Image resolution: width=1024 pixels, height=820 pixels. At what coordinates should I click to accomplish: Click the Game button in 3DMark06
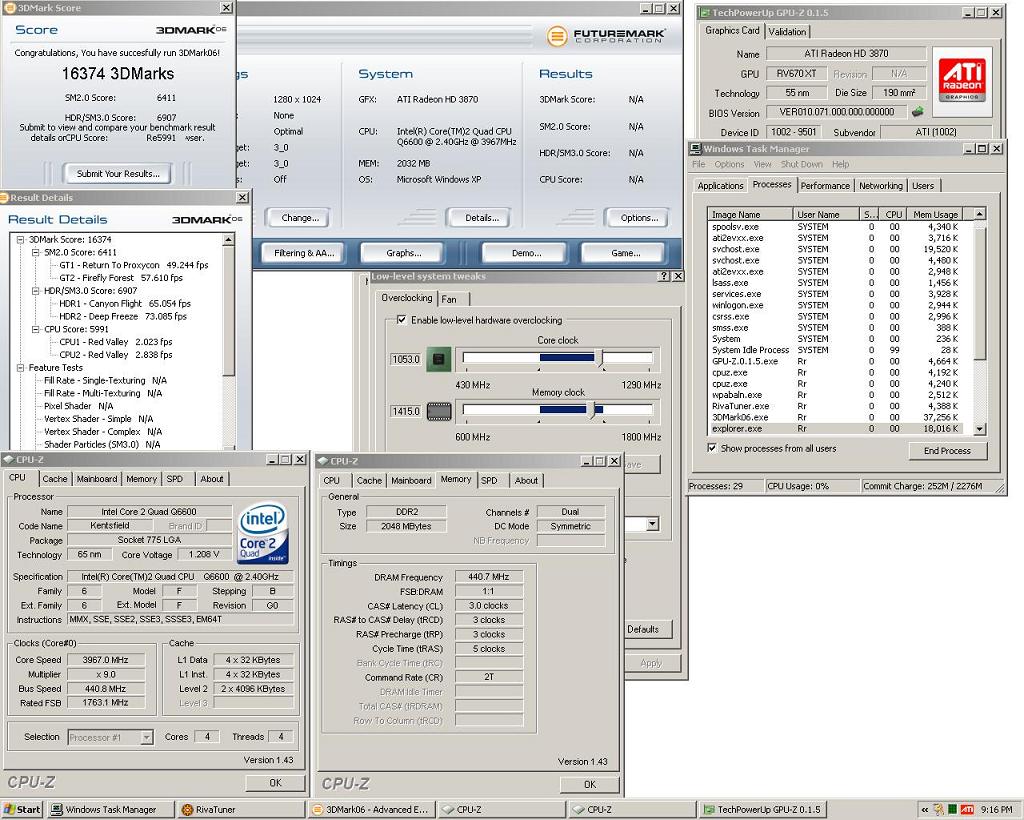coord(626,253)
